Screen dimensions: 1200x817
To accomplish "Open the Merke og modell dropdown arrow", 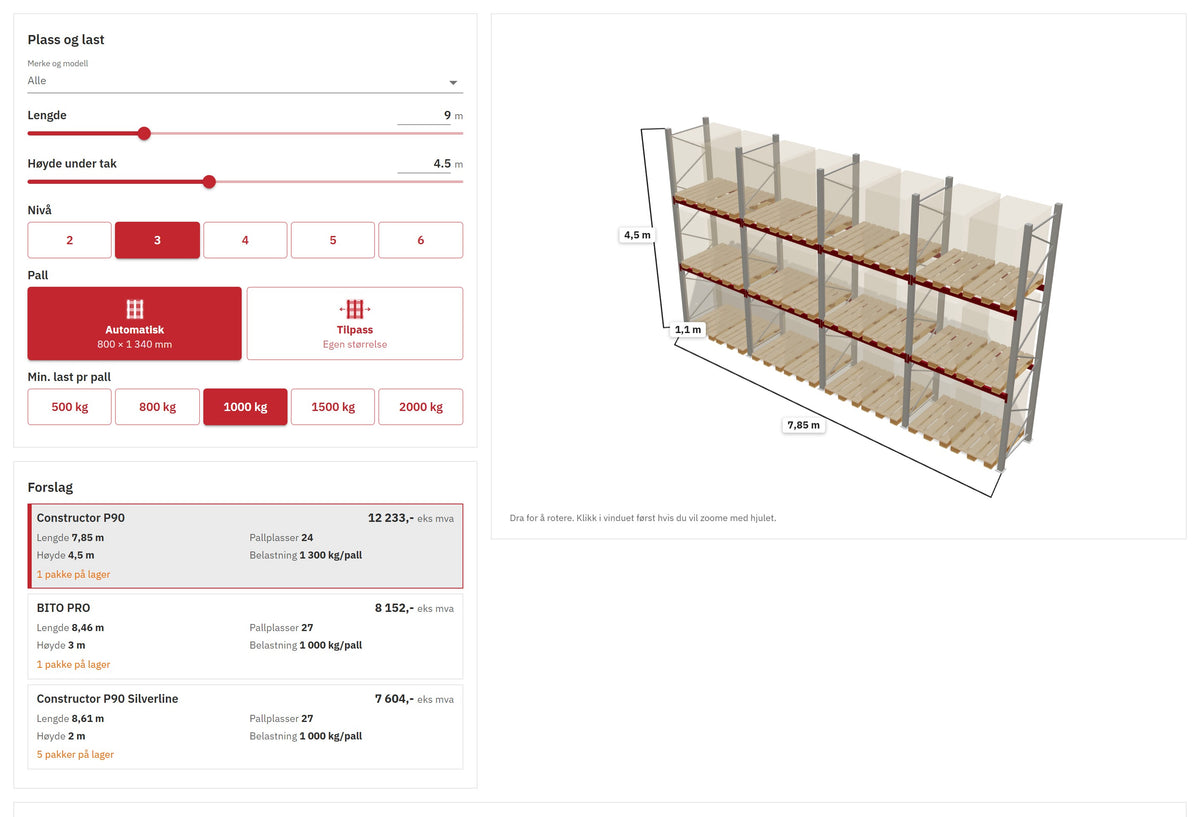I will tap(453, 83).
